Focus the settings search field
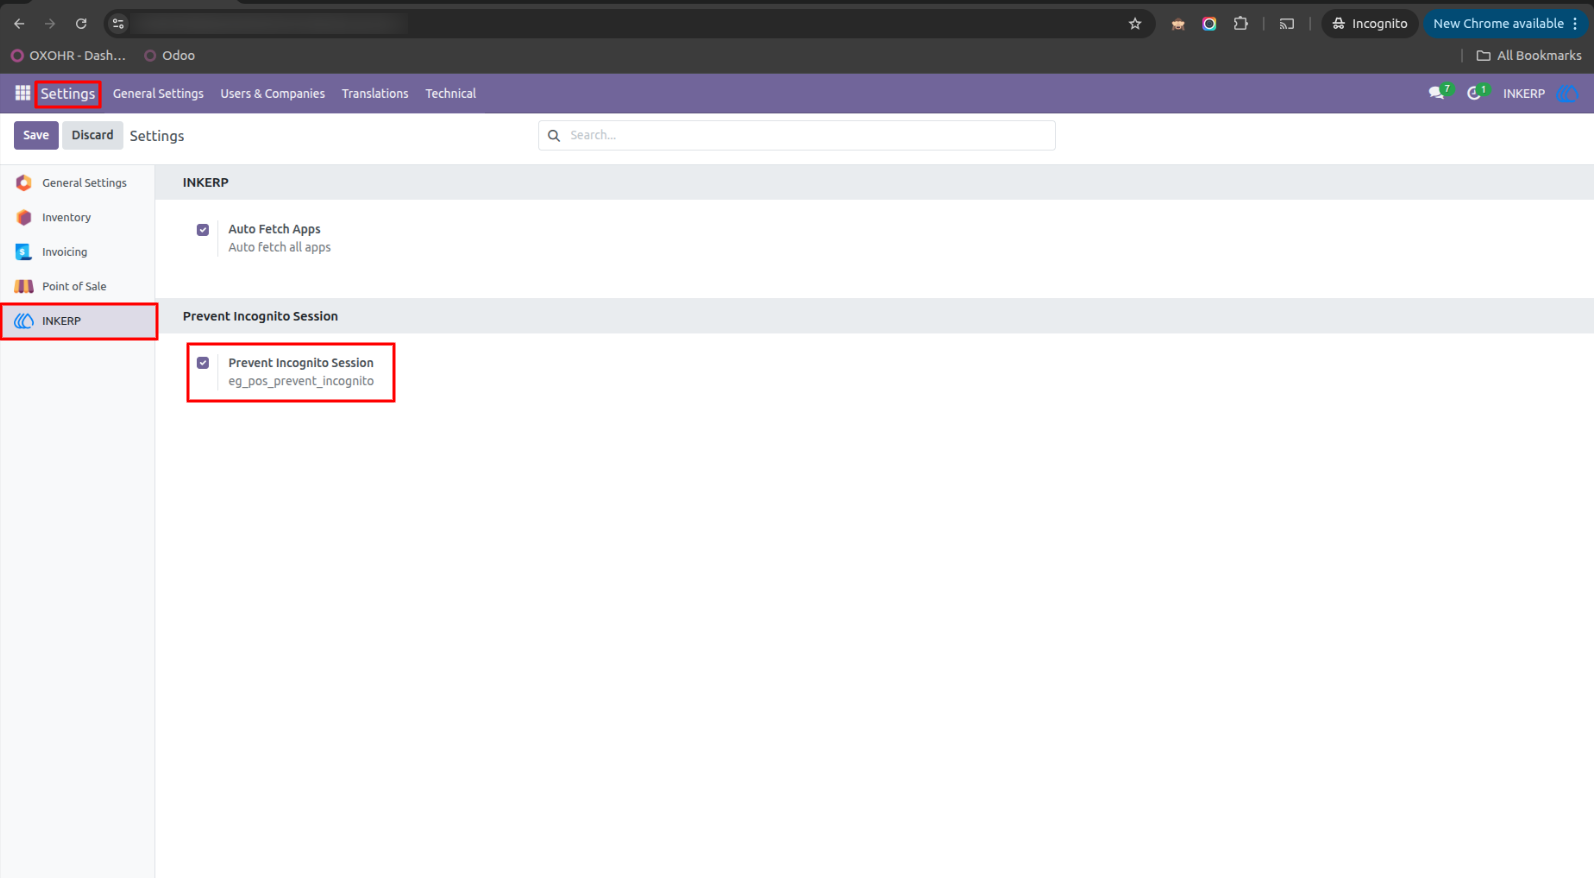 [x=797, y=135]
